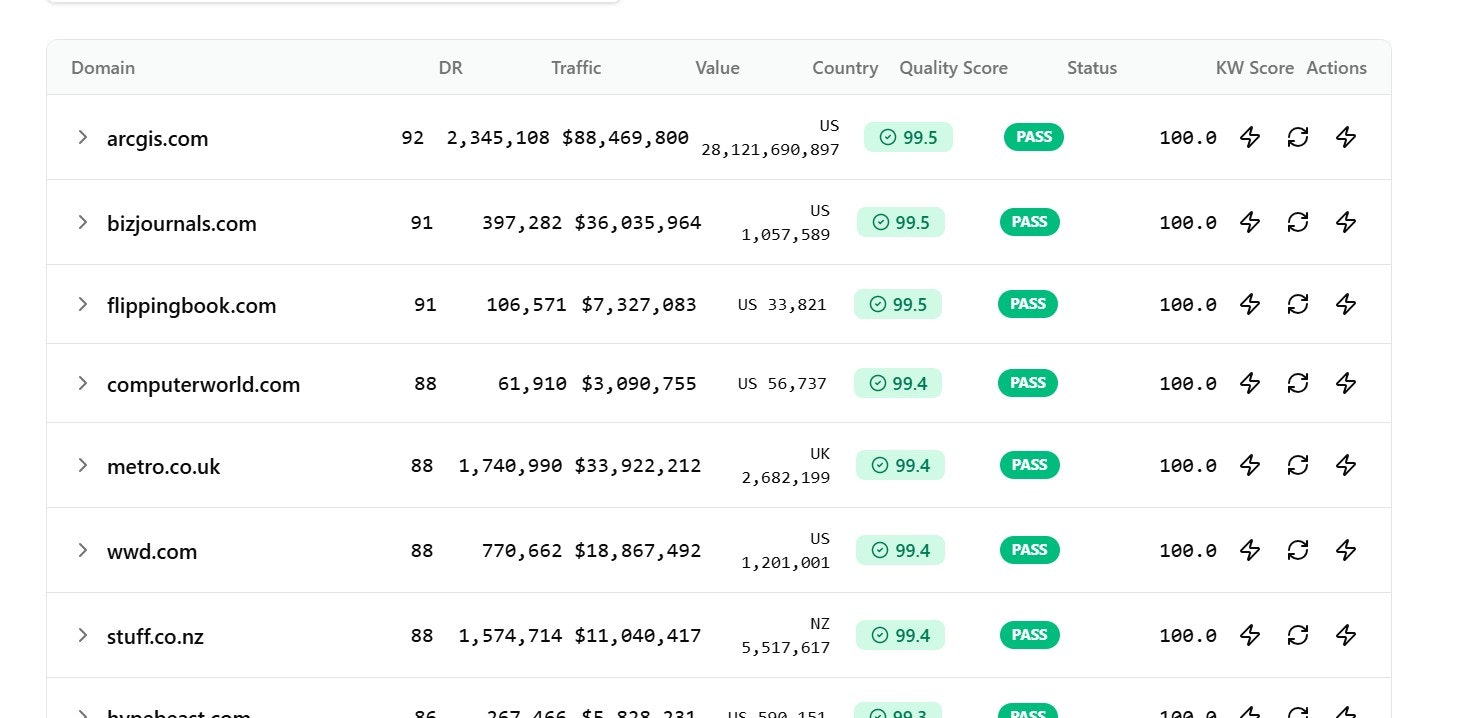This screenshot has width=1462, height=718.
Task: Expand the metro.co.uk row chevron
Action: click(83, 464)
